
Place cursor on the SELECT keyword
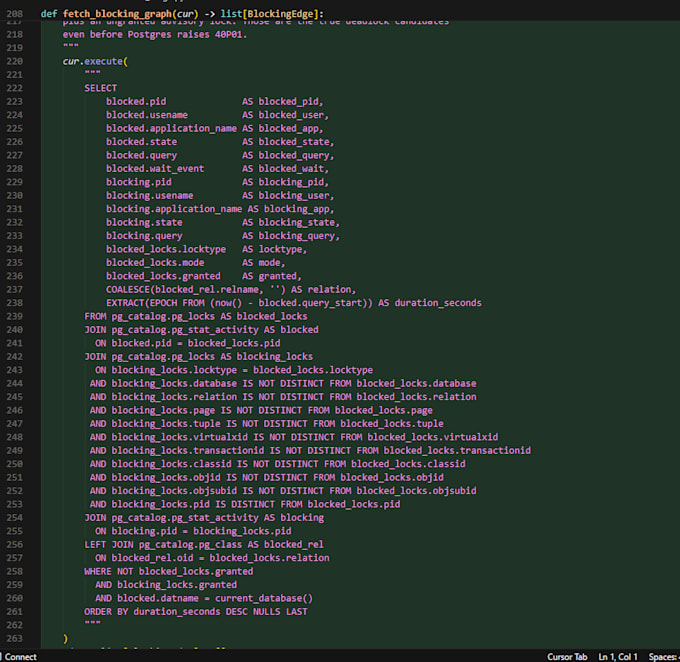(101, 88)
